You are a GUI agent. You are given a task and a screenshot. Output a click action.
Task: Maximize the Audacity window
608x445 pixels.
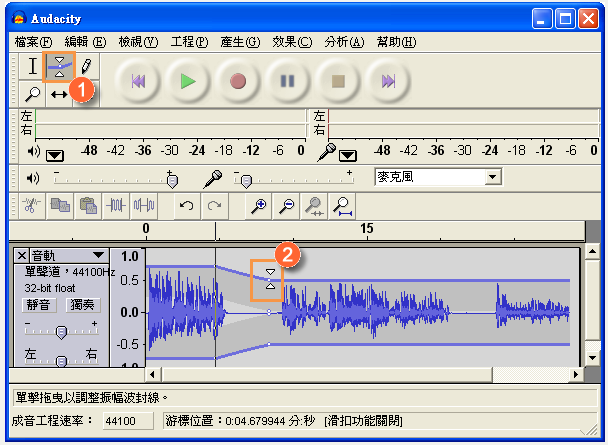[x=565, y=19]
